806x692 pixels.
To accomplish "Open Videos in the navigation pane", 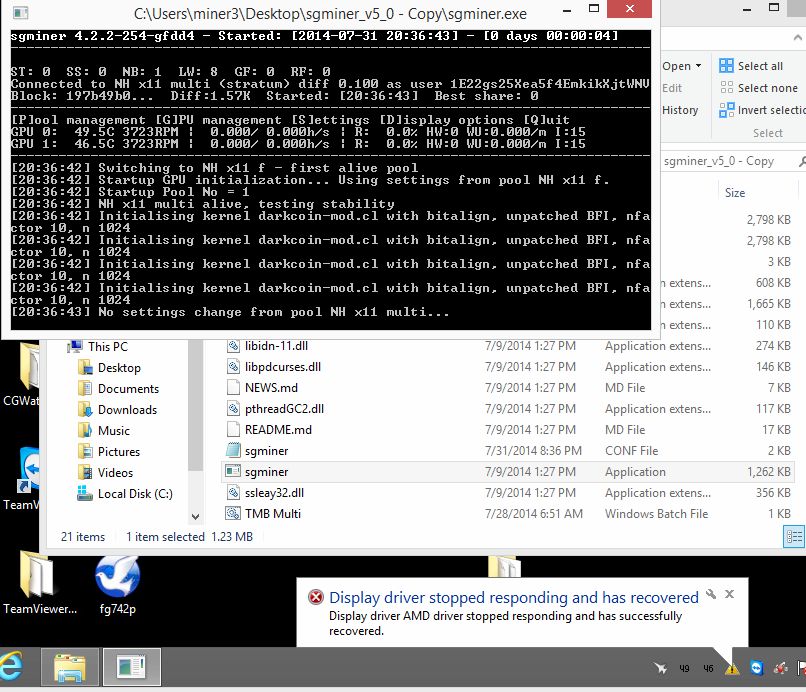I will (115, 472).
